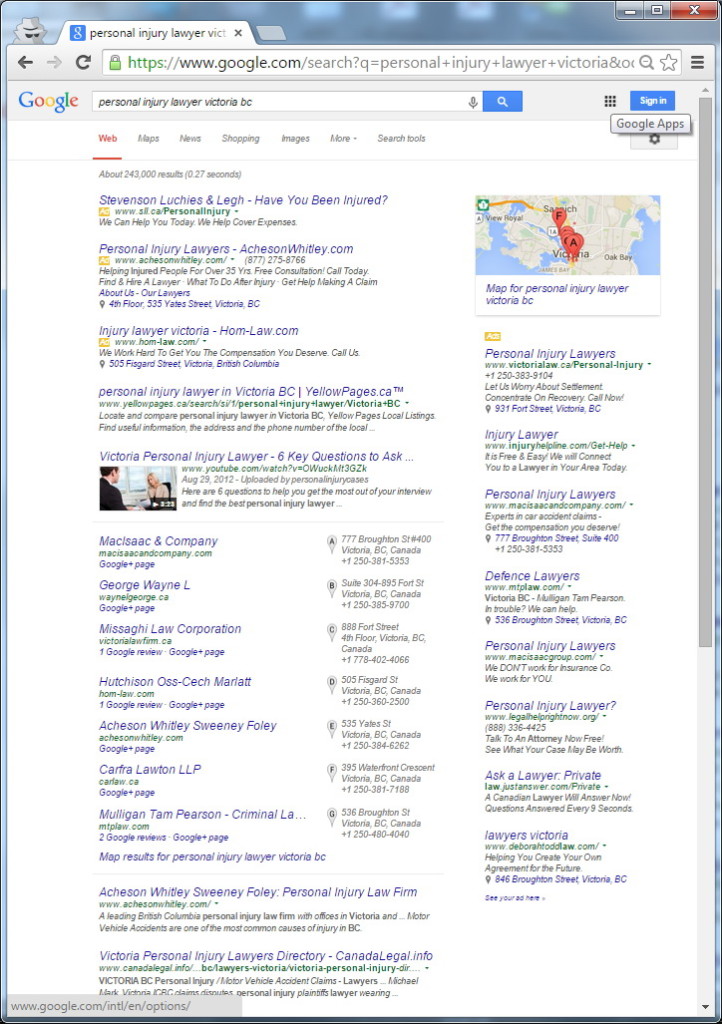722x1024 pixels.
Task: Open 'Ask a Lawyer: Private' ad
Action: 542,775
